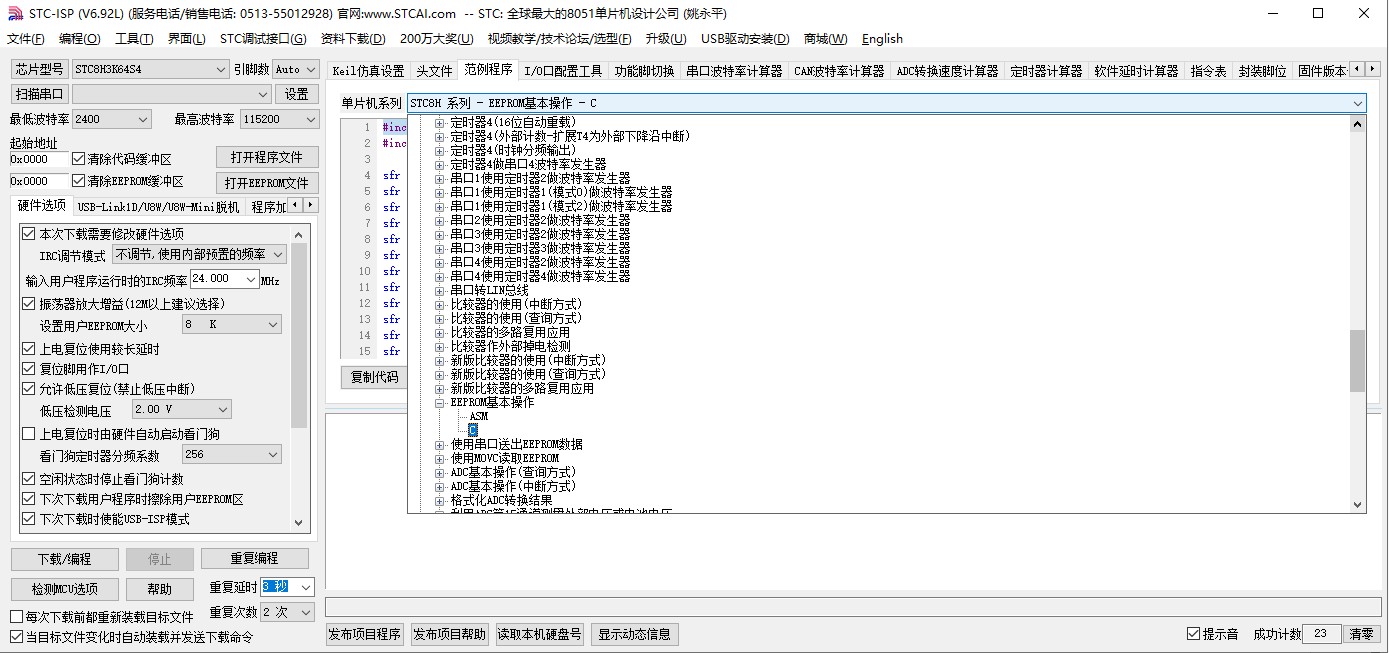The width and height of the screenshot is (1389, 653).
Task: Select 比较器作外部掉电检测 in the tree
Action: pyautogui.click(x=510, y=346)
